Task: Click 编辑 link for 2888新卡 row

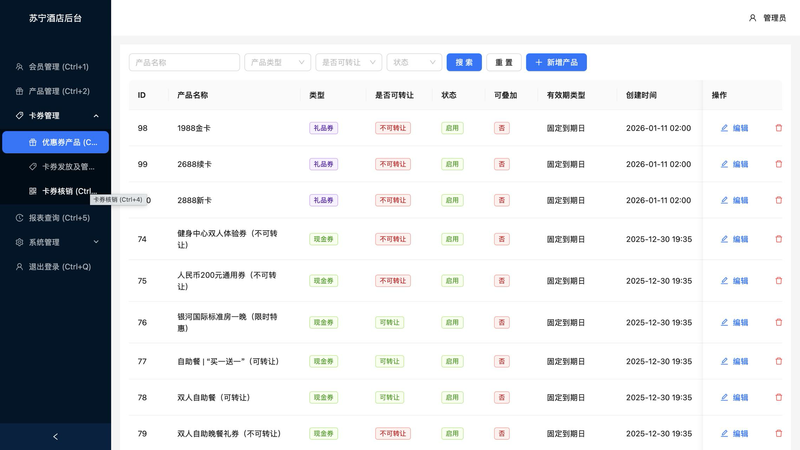Action: point(734,200)
